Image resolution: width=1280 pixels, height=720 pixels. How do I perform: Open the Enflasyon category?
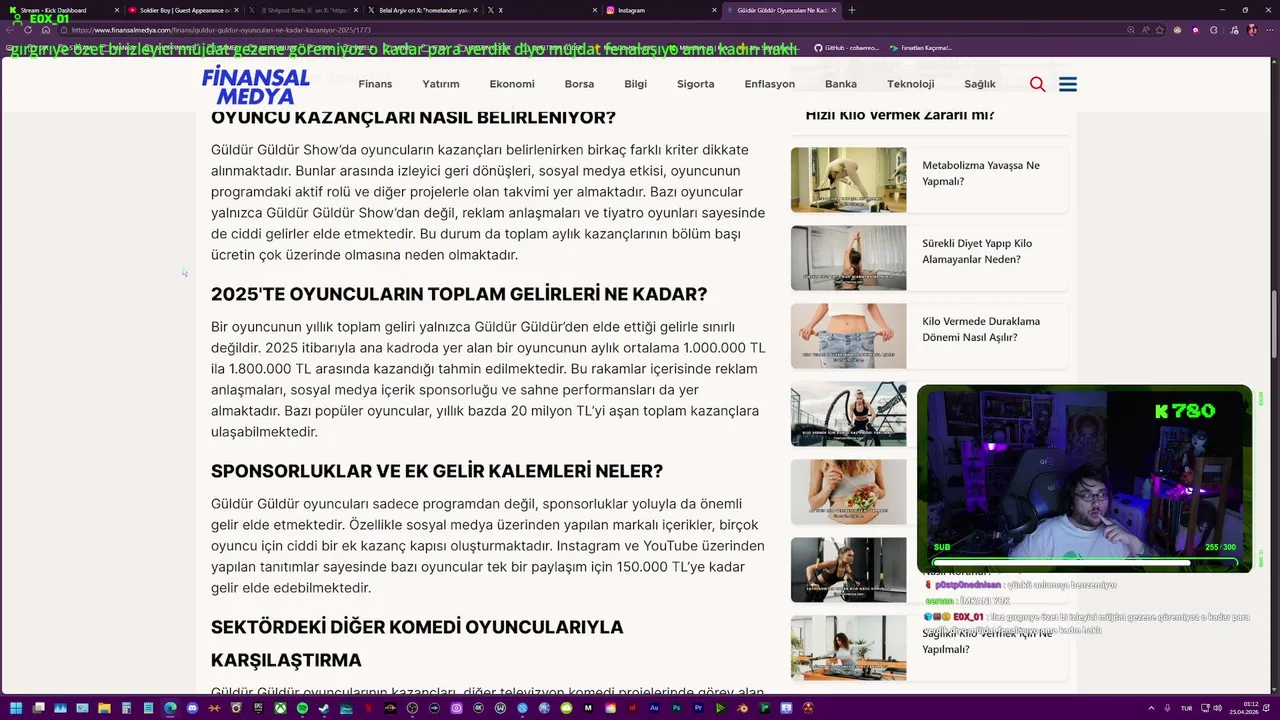click(770, 84)
